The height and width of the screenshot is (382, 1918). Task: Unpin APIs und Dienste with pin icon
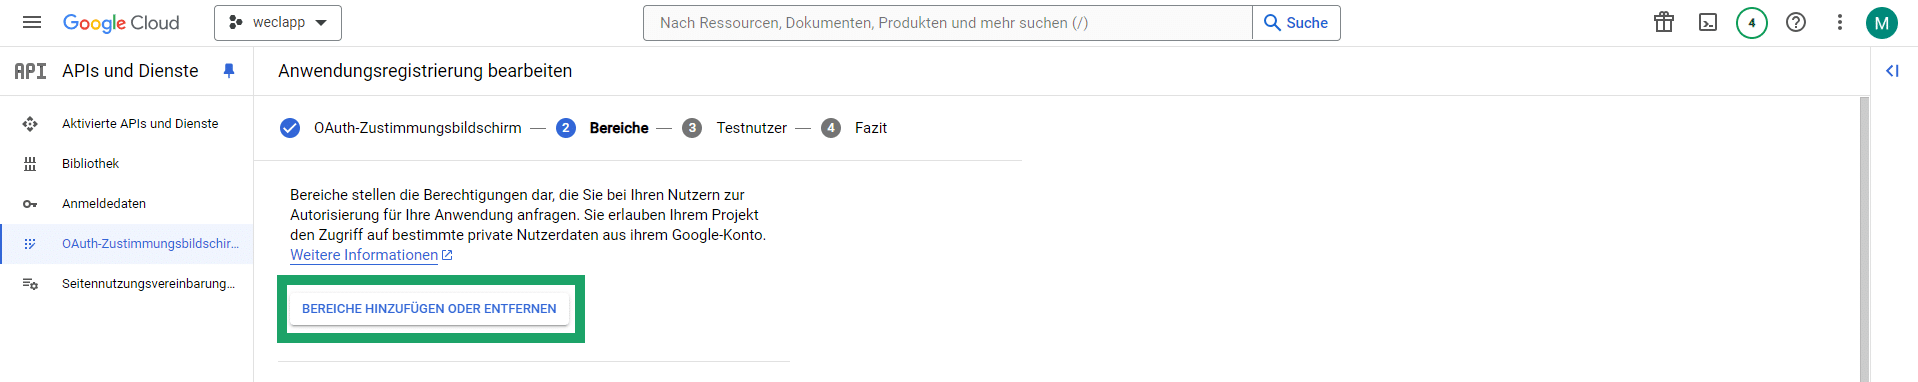tap(229, 71)
